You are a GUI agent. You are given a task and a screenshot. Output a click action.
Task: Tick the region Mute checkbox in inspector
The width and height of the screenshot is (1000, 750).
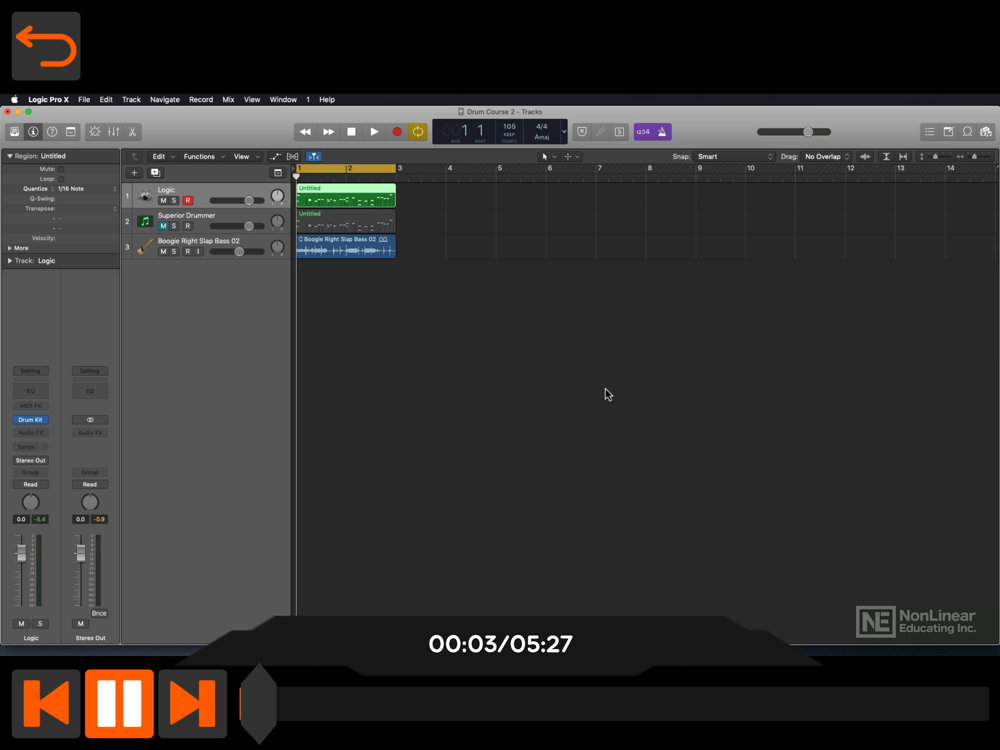pos(61,170)
